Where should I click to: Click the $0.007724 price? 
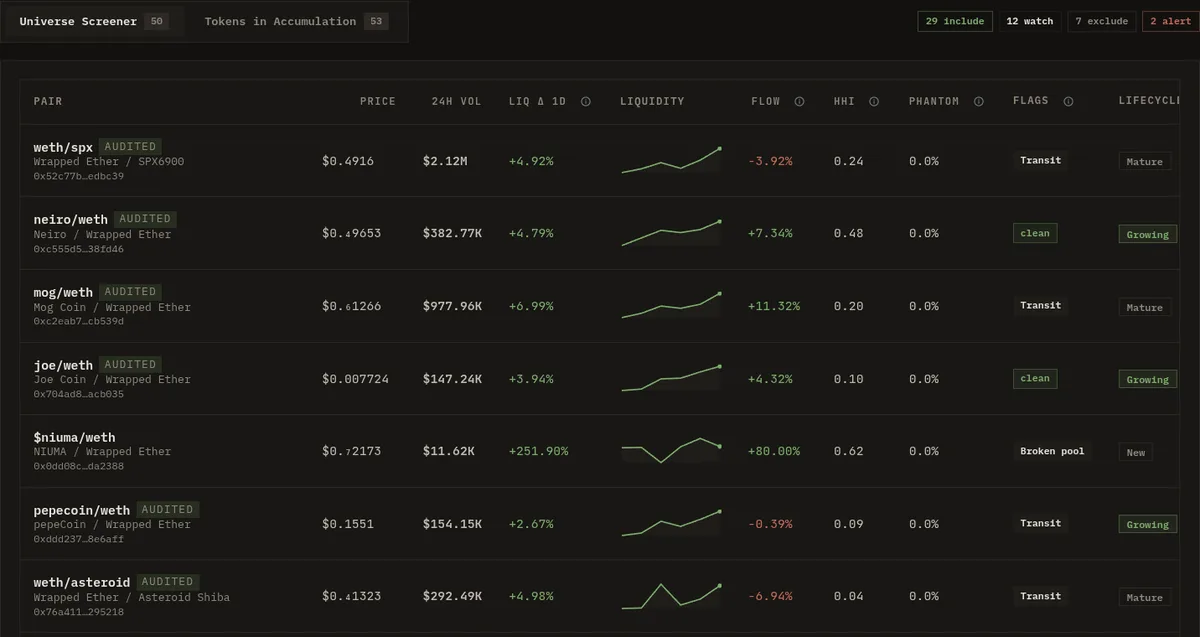[x=356, y=379]
